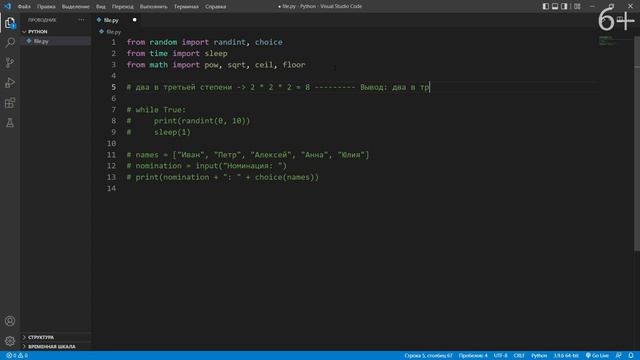The image size is (640, 360).
Task: Open Explorer panel more actions ellipsis
Action: click(81, 20)
